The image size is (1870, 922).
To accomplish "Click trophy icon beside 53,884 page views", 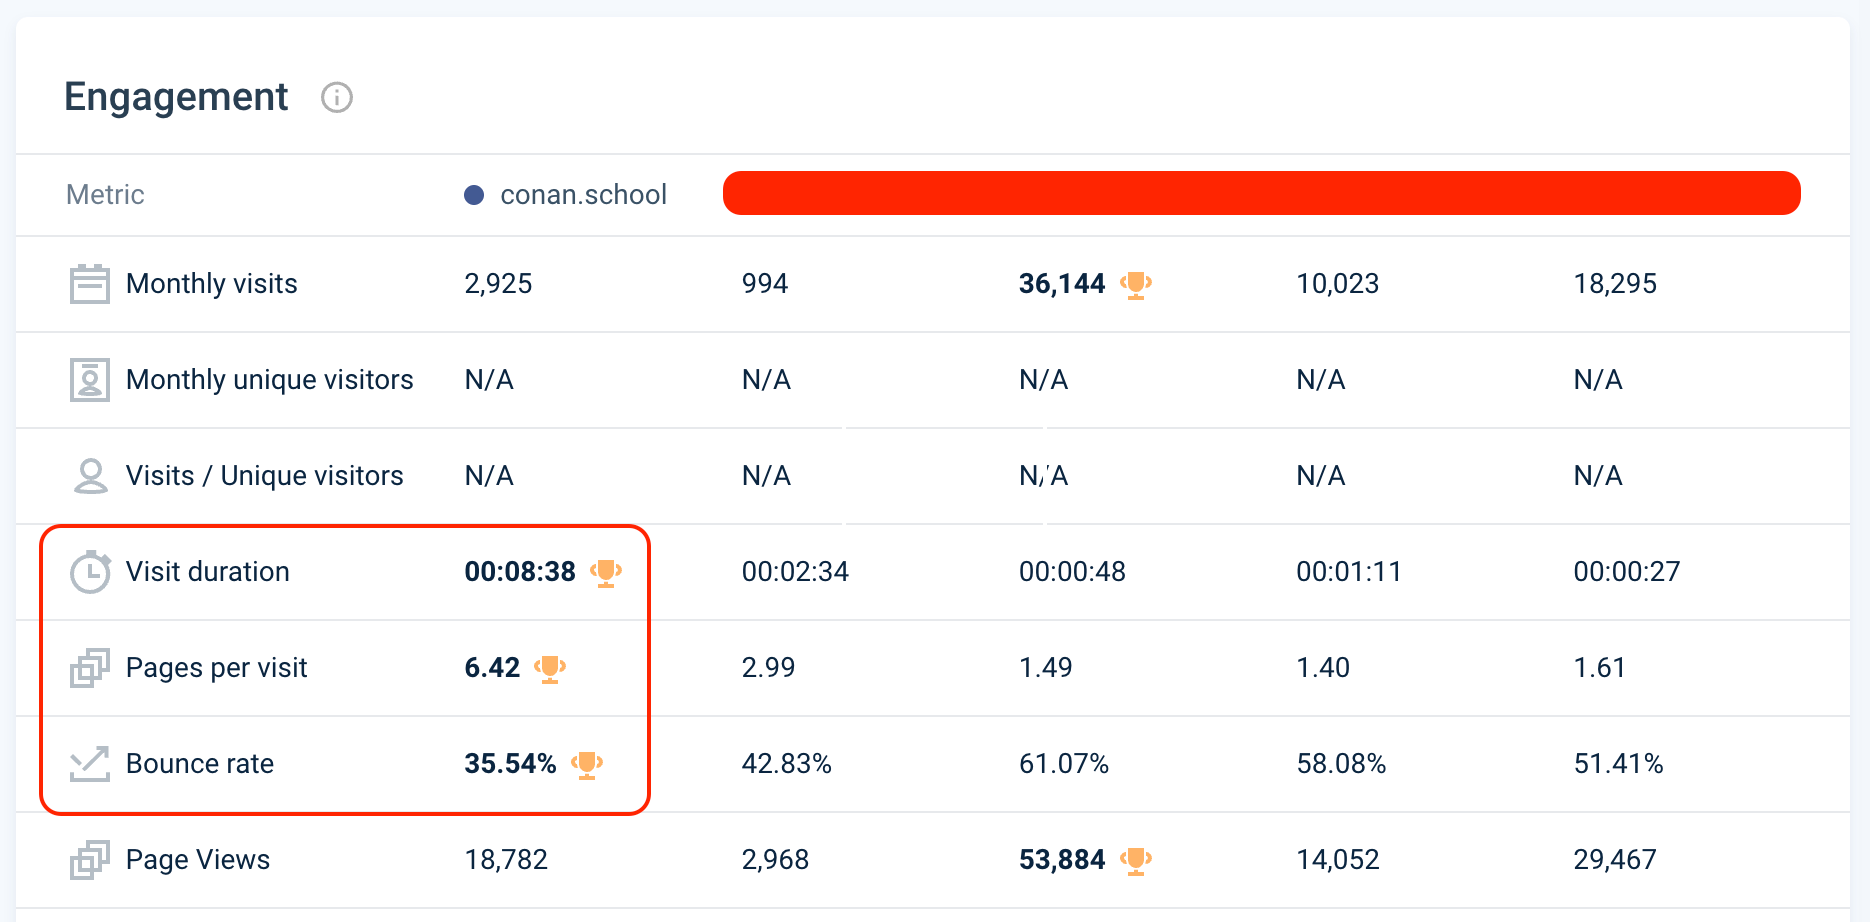I will pyautogui.click(x=1136, y=861).
